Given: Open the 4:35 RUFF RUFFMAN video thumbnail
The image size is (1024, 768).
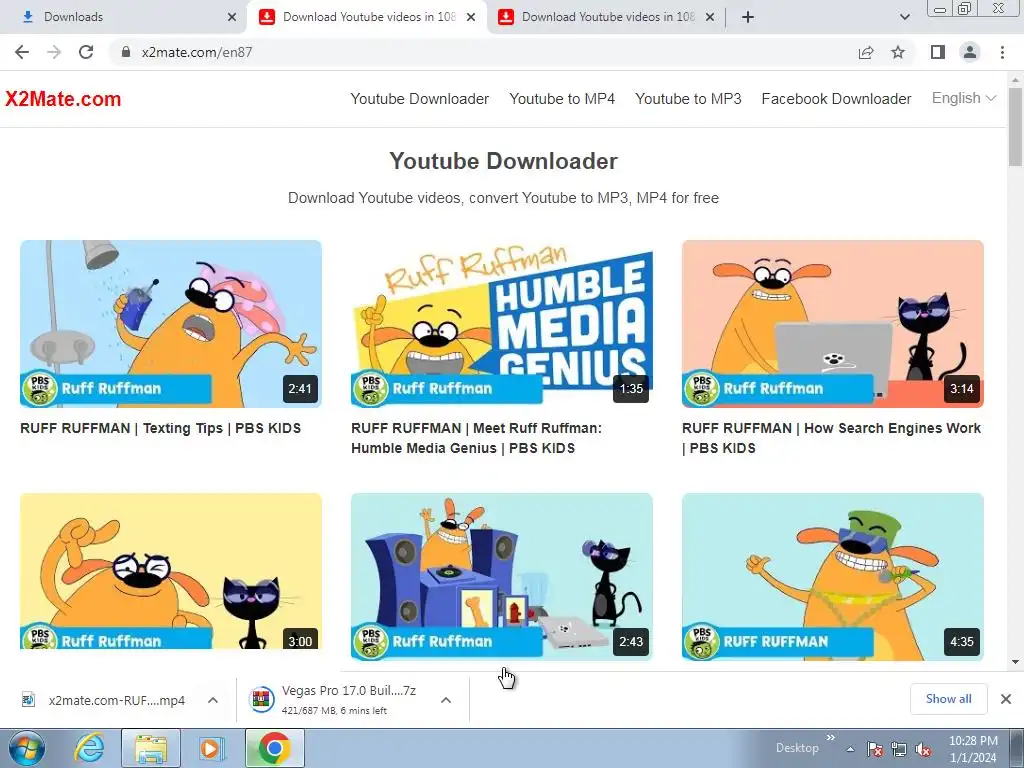Looking at the screenshot, I should click(833, 577).
